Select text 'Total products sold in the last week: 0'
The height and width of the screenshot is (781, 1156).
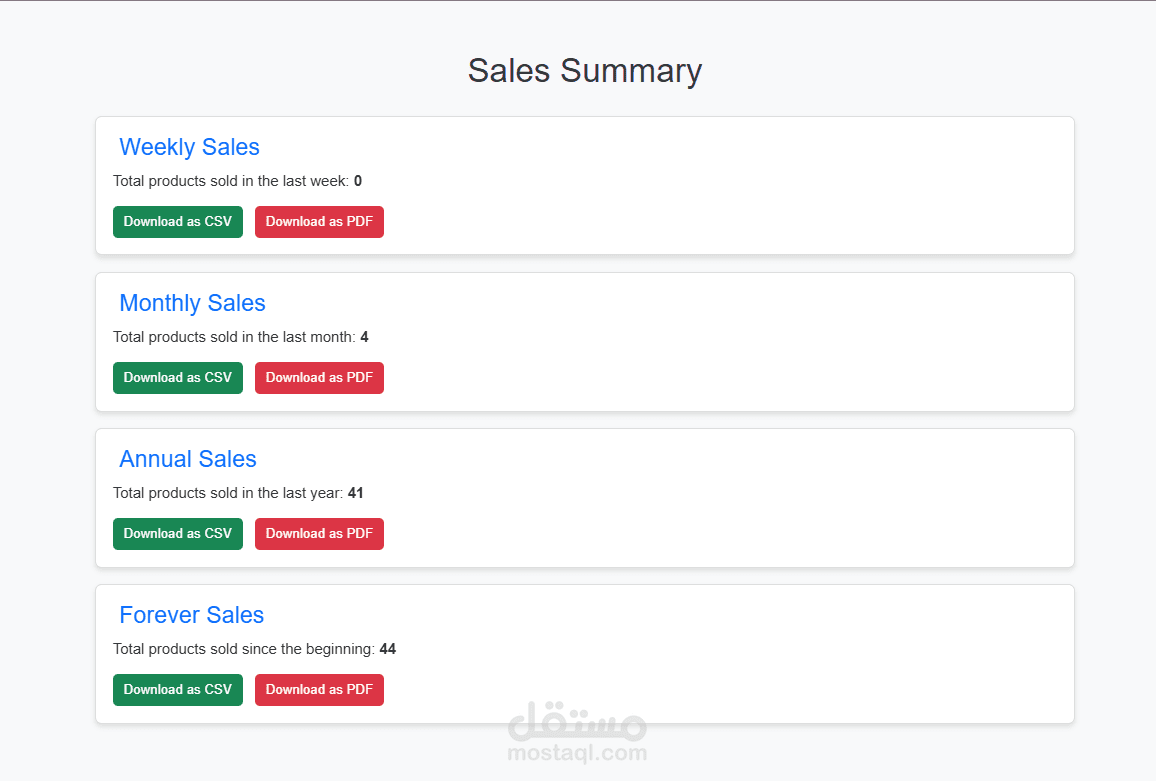tap(237, 181)
